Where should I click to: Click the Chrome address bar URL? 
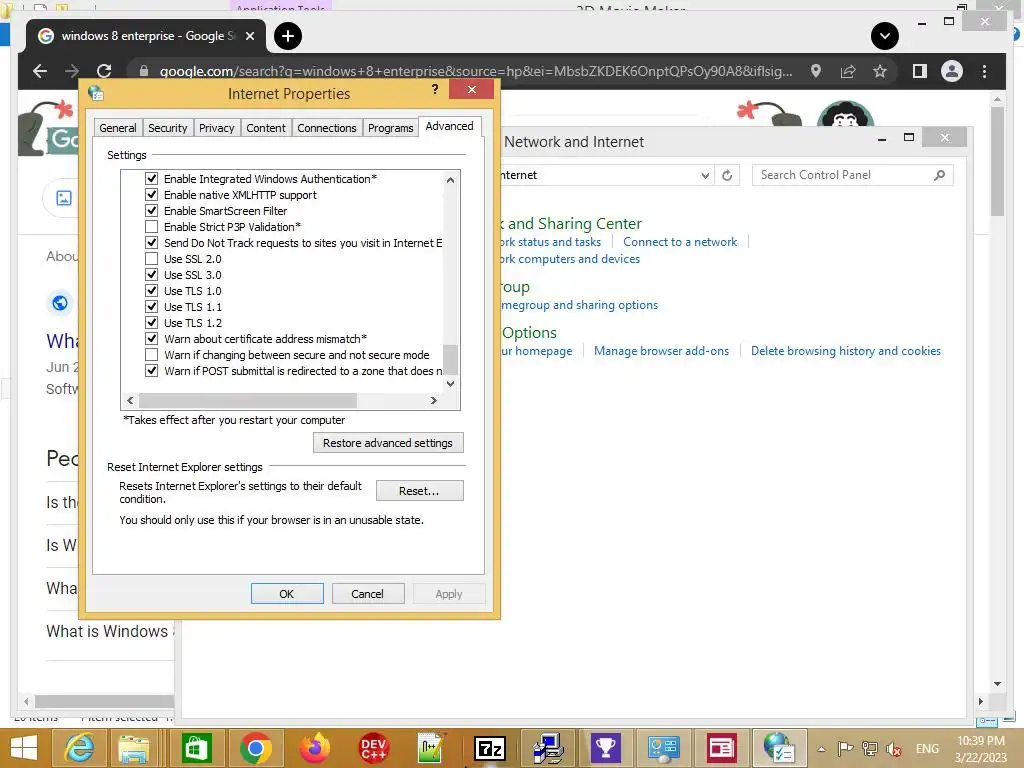click(x=475, y=71)
